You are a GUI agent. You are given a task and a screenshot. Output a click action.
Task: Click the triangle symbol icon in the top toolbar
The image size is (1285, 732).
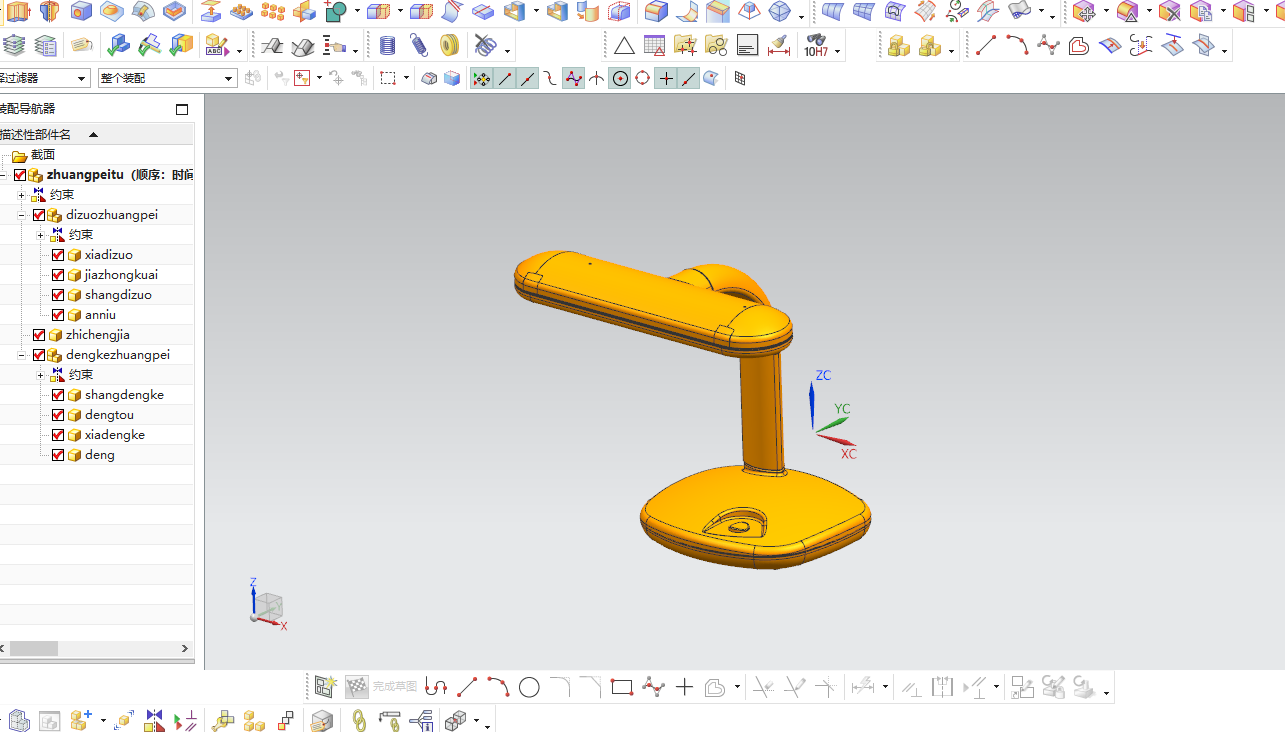pyautogui.click(x=624, y=46)
